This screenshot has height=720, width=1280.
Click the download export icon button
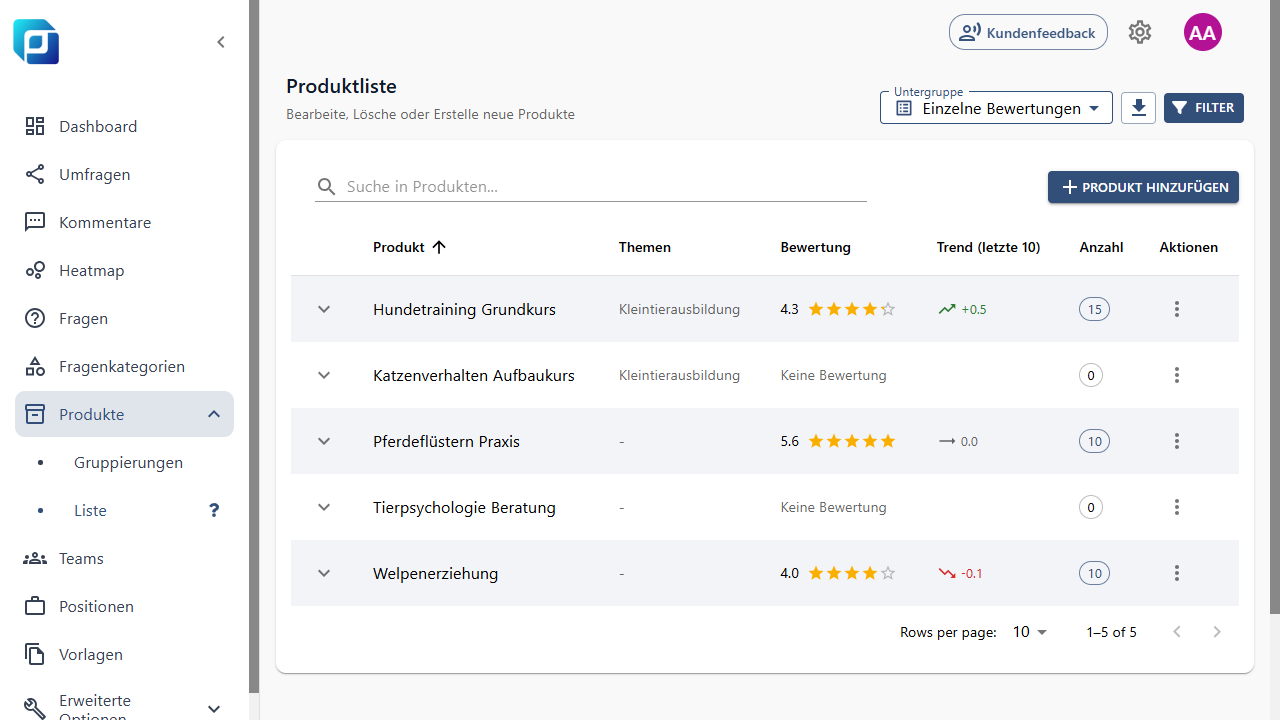coord(1138,108)
